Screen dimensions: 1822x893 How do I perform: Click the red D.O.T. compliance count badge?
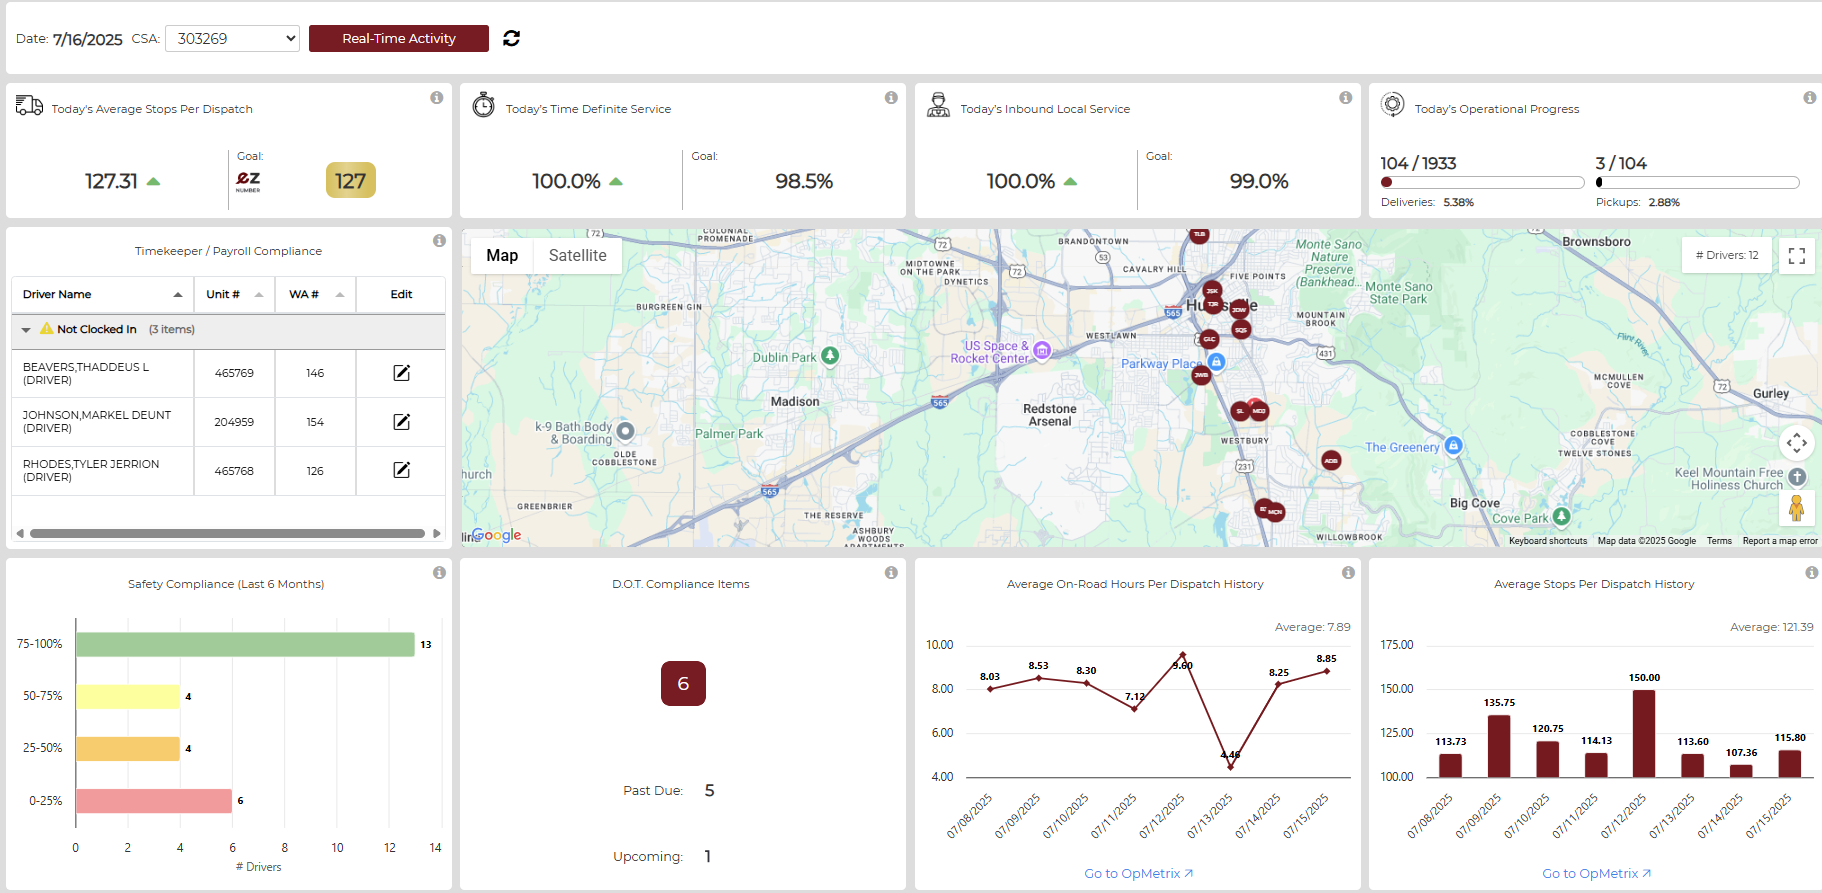tap(683, 683)
